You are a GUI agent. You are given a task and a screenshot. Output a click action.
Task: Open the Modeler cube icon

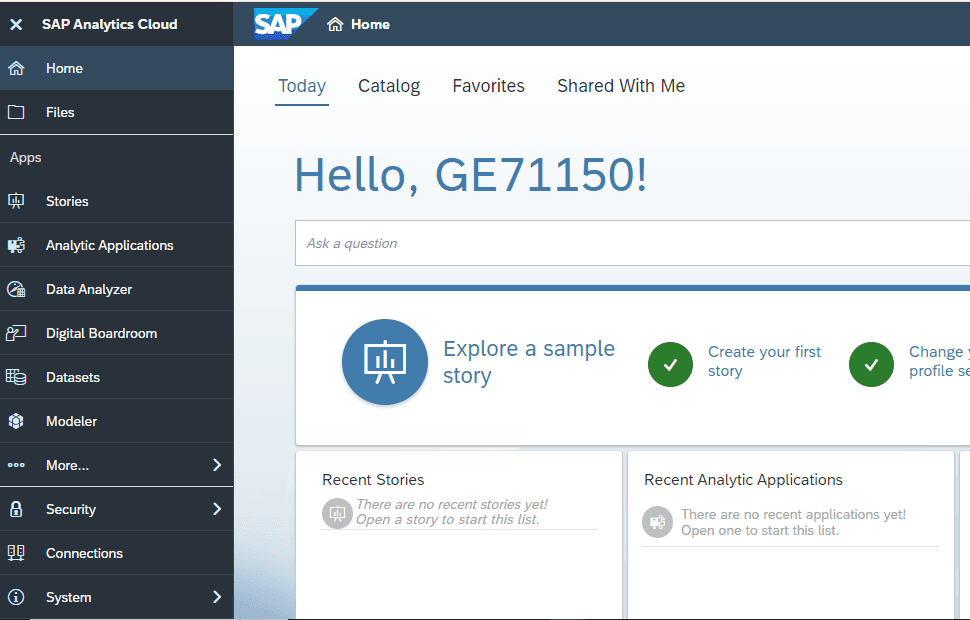[x=16, y=421]
